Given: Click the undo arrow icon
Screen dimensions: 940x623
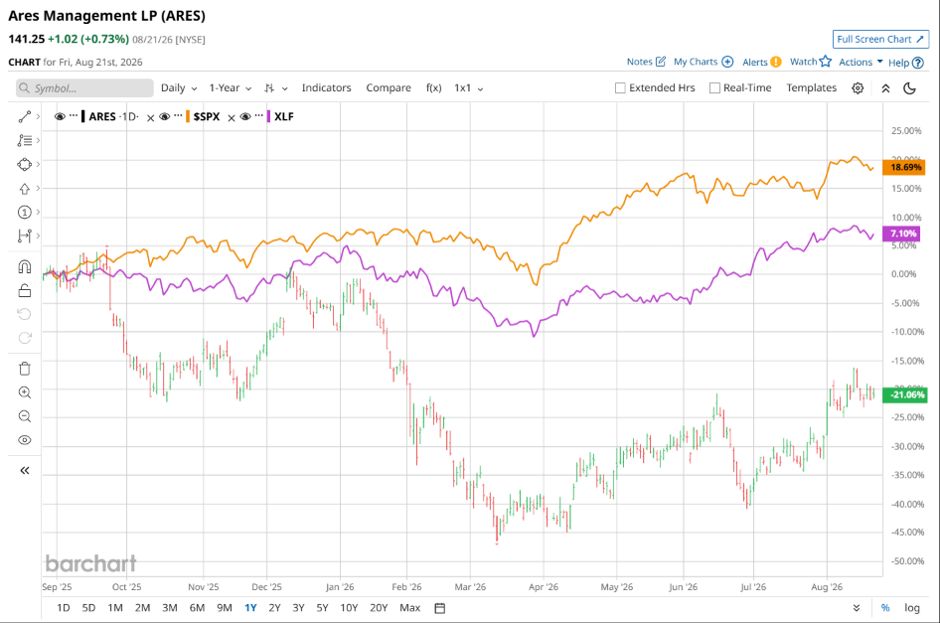Looking at the screenshot, I should [25, 314].
